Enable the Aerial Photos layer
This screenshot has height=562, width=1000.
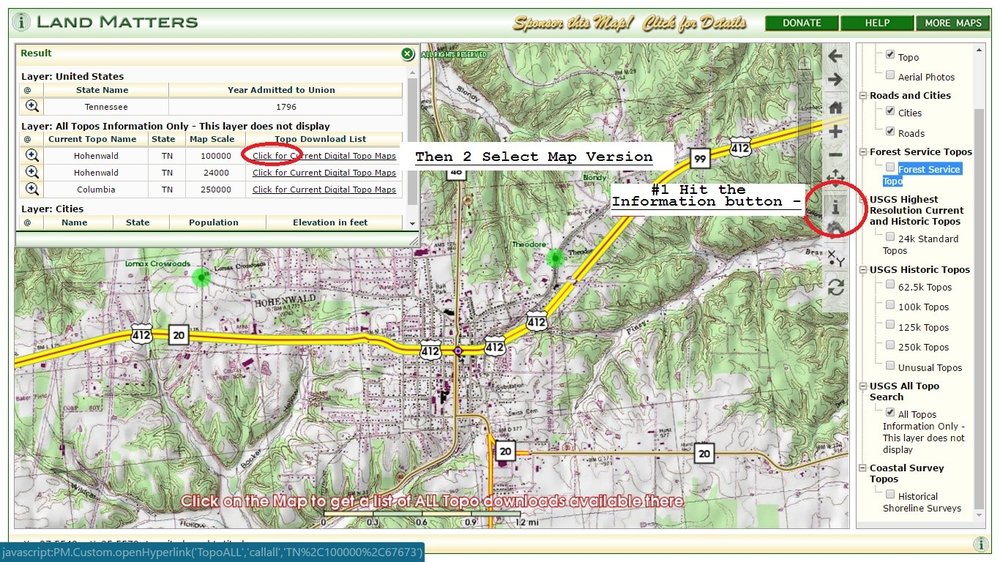(890, 75)
